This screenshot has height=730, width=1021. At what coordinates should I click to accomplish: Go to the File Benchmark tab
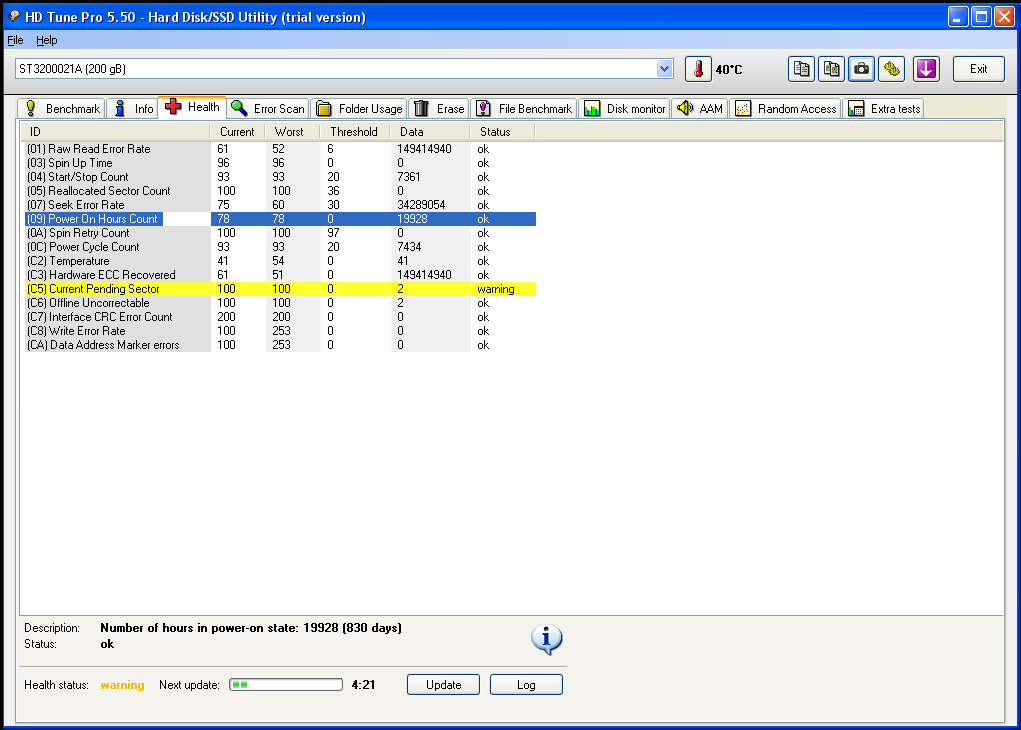click(x=524, y=109)
